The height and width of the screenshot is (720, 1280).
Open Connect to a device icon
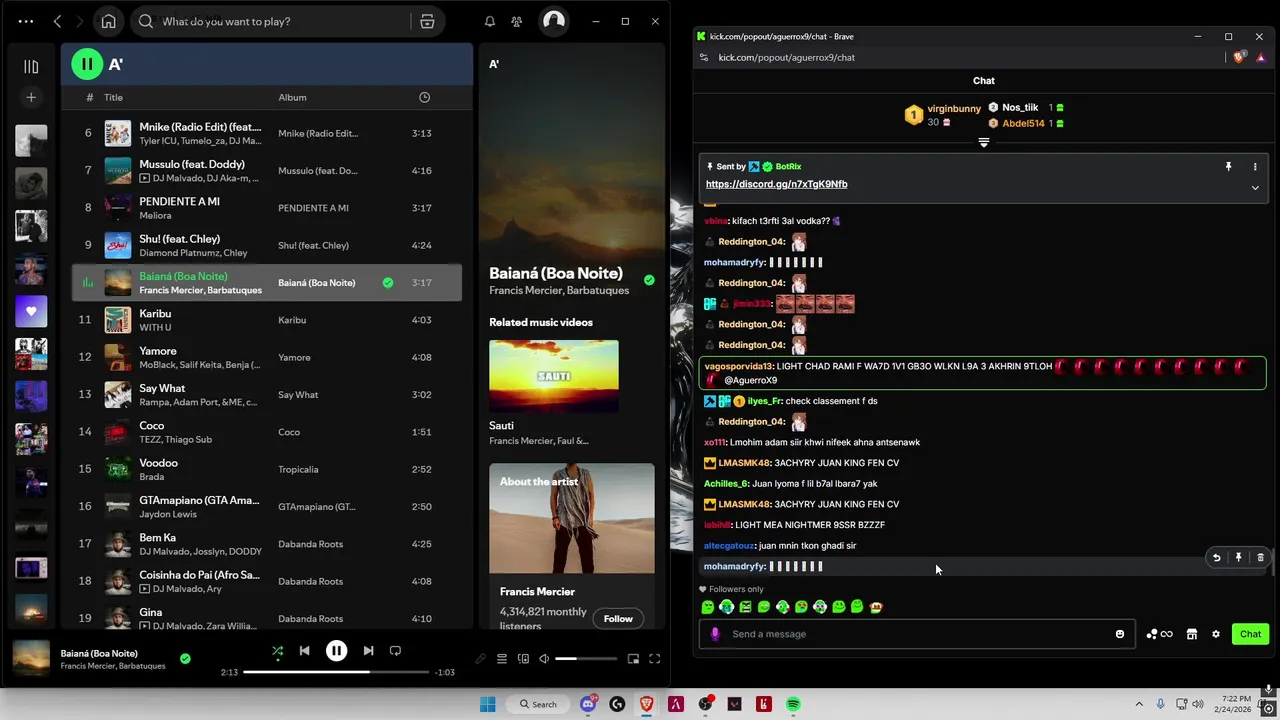pos(523,659)
